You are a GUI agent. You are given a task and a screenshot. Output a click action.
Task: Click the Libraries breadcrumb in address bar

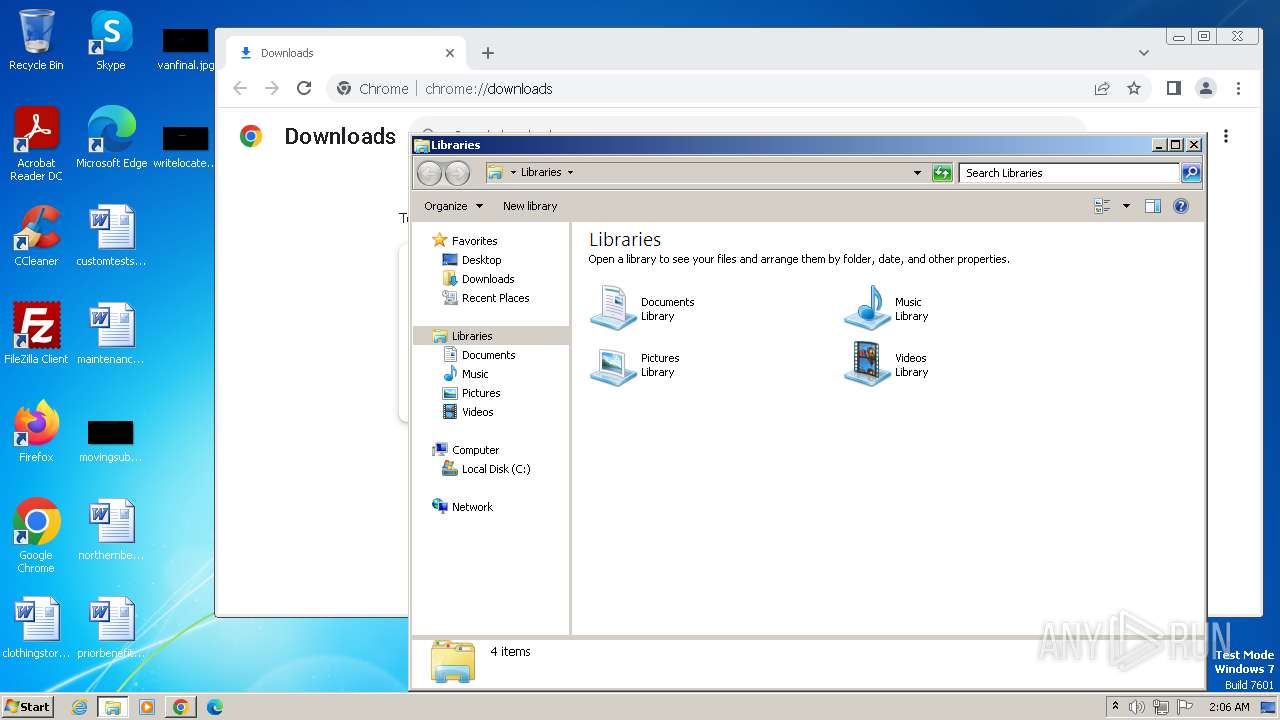(x=541, y=172)
